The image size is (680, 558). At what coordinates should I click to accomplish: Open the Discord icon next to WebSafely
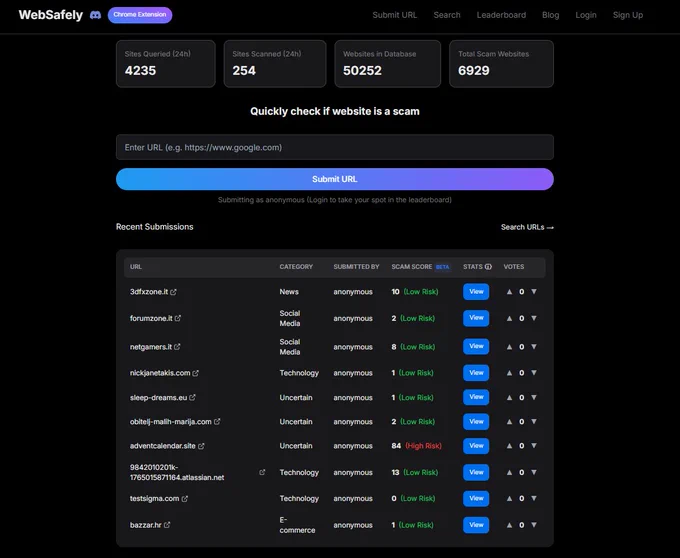pos(95,15)
